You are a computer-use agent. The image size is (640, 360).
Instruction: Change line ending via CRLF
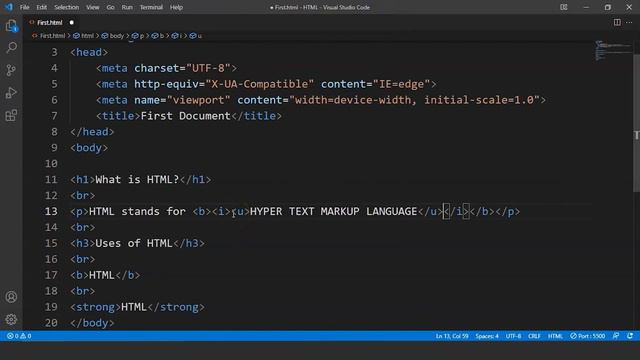click(x=534, y=336)
